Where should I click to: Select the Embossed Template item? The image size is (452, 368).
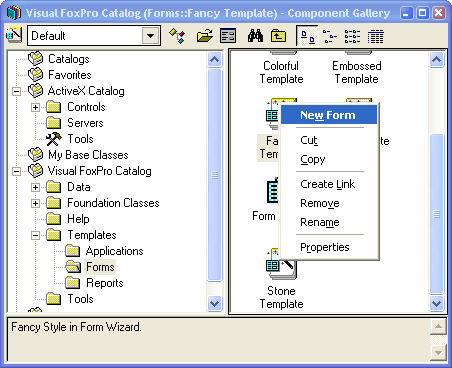pos(357,72)
